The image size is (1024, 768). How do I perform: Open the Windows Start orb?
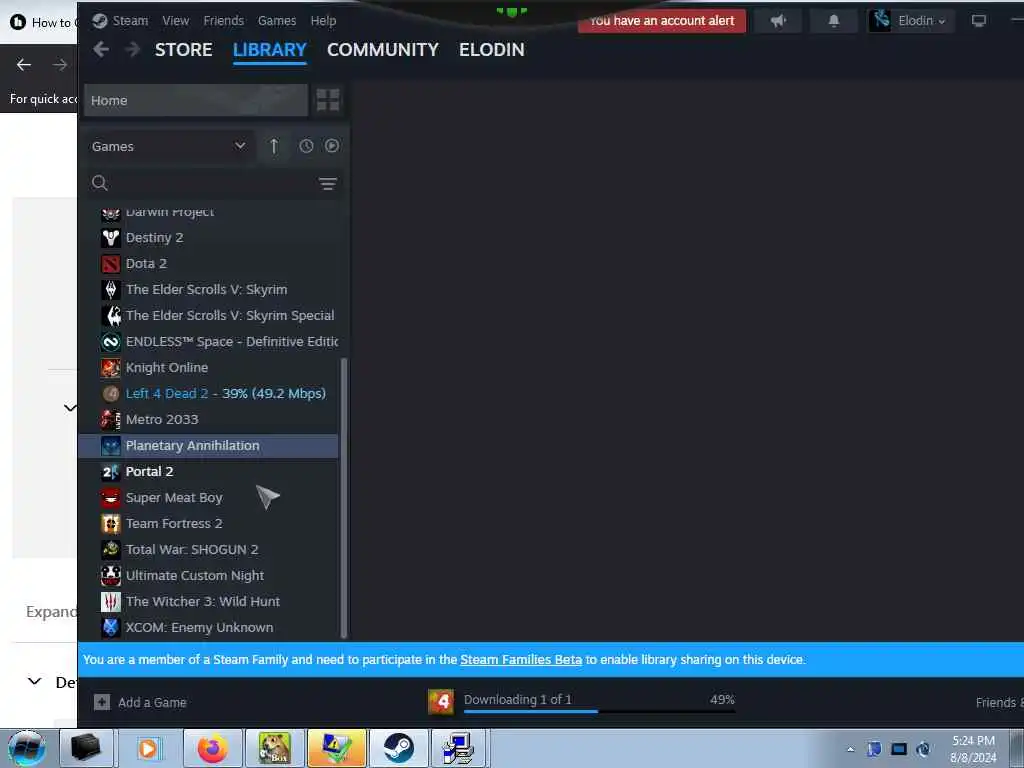click(x=27, y=748)
